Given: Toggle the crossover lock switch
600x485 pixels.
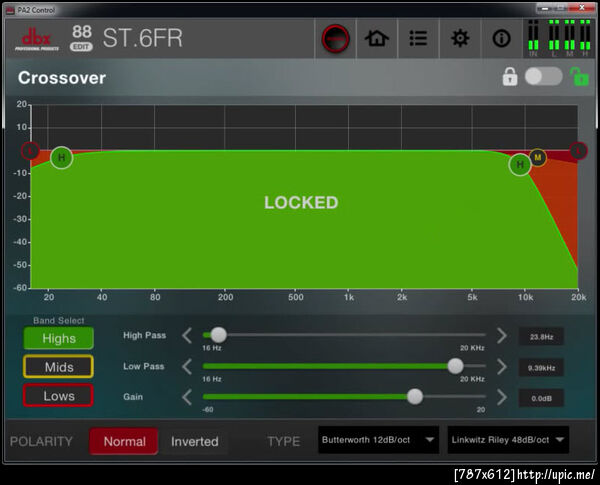Looking at the screenshot, I should [543, 77].
